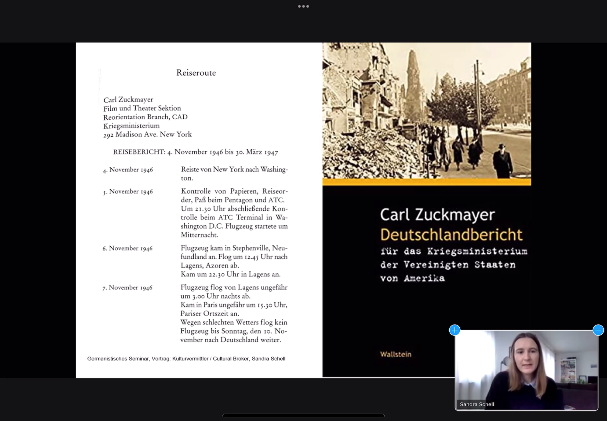The image size is (607, 421).
Task: Click the '292 Madison Ave. New York' address line
Action: [x=147, y=135]
